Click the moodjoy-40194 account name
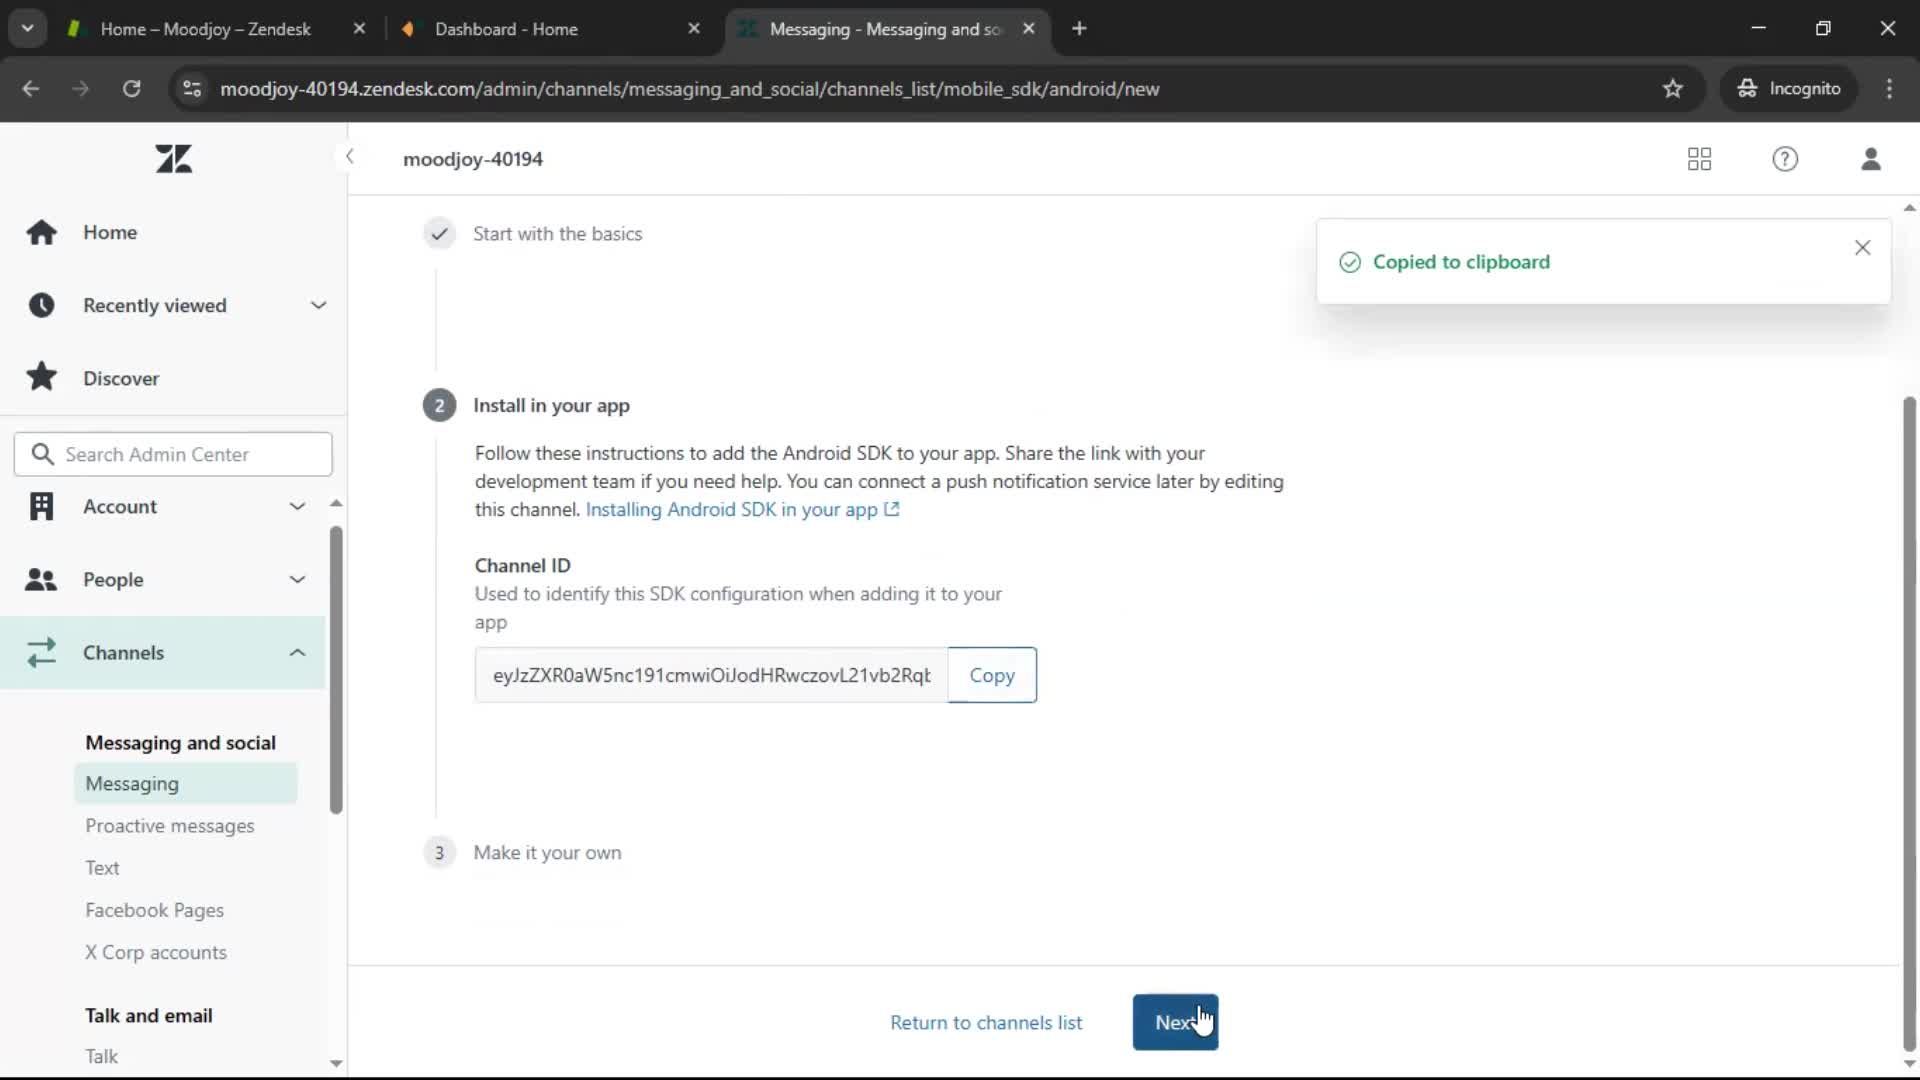1920x1080 pixels. point(473,160)
